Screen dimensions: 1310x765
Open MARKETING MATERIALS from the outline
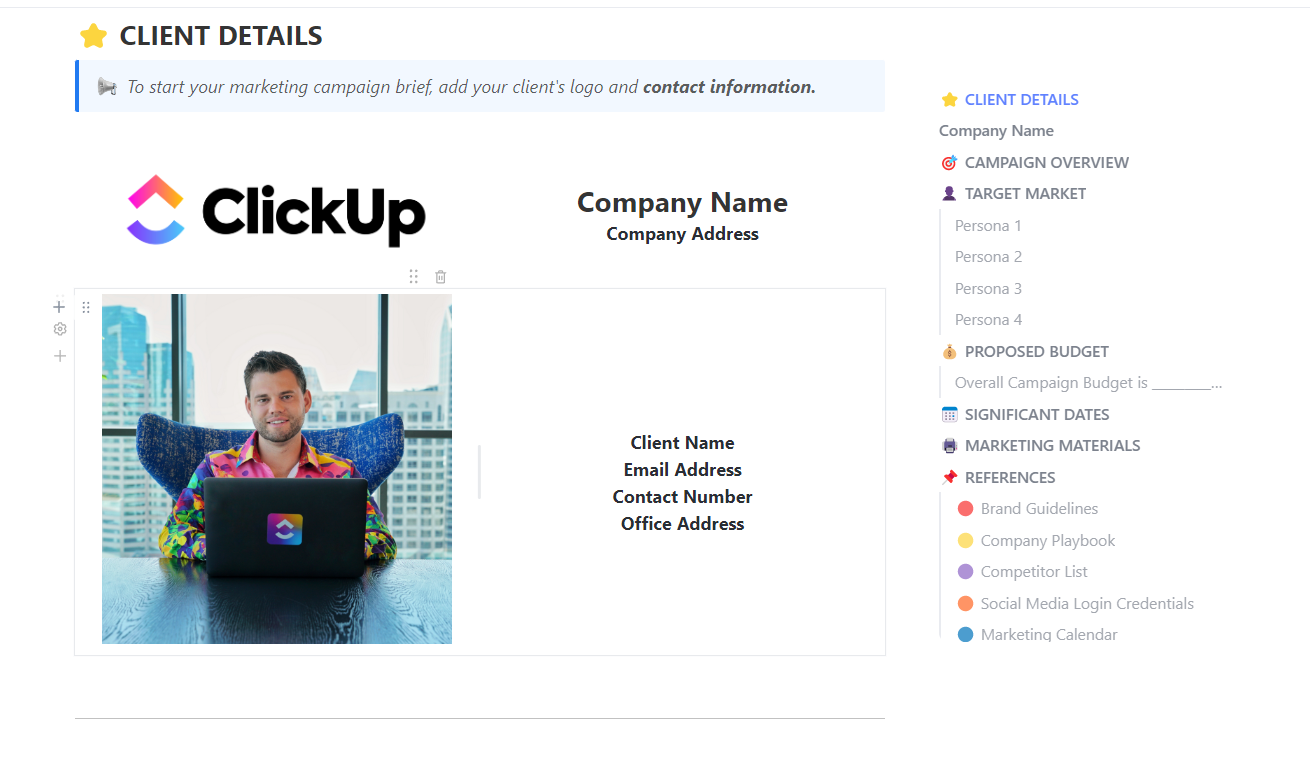1053,446
